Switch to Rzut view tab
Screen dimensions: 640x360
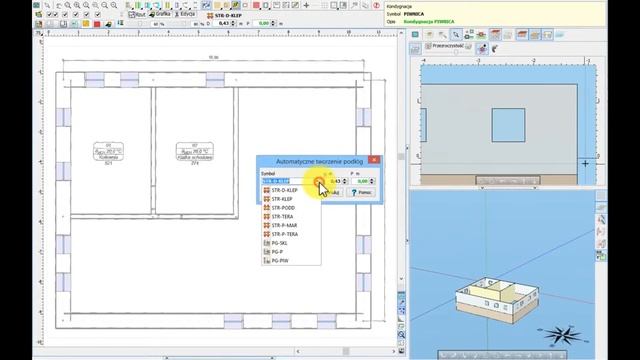tap(137, 14)
